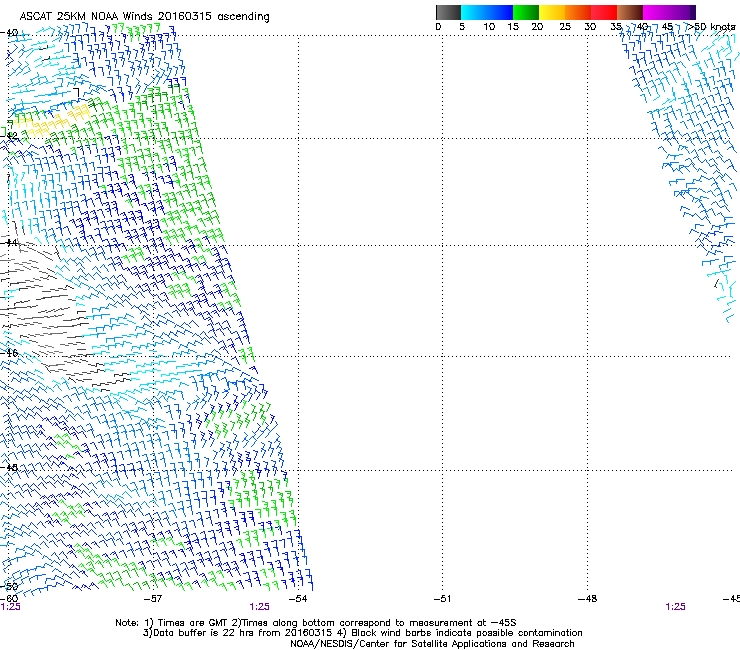740x650 pixels.
Task: Select the gray 0–5 knots color bar segment
Action: [448, 12]
